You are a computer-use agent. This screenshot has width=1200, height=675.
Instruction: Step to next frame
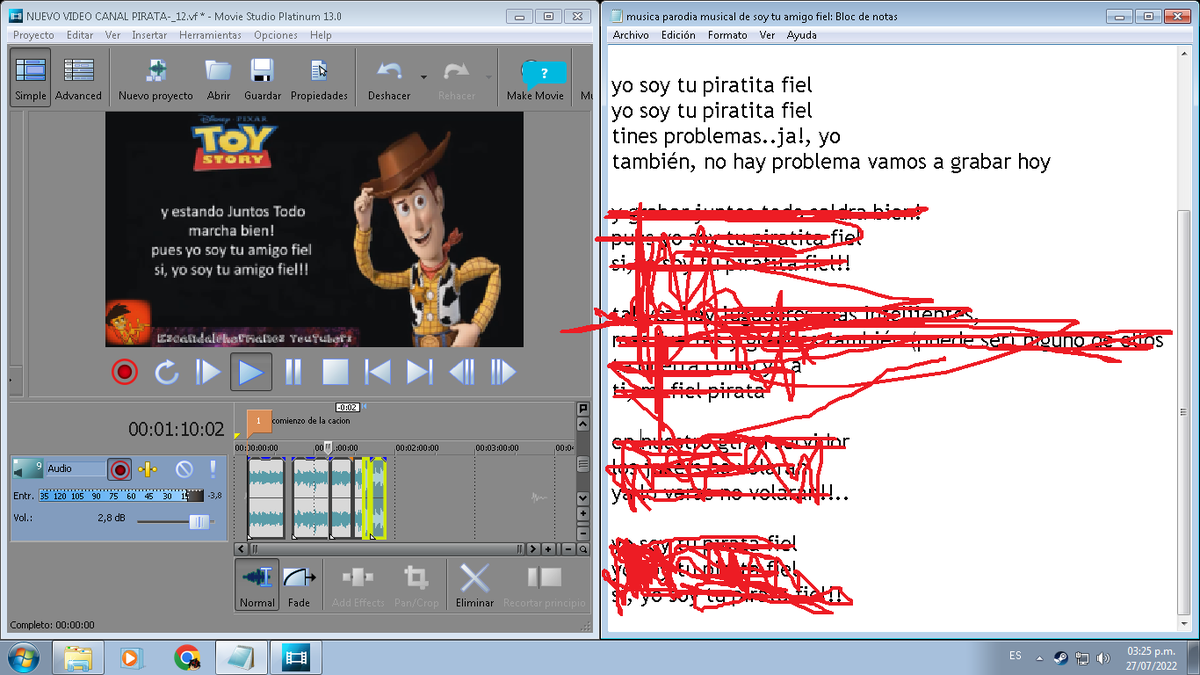(x=503, y=373)
